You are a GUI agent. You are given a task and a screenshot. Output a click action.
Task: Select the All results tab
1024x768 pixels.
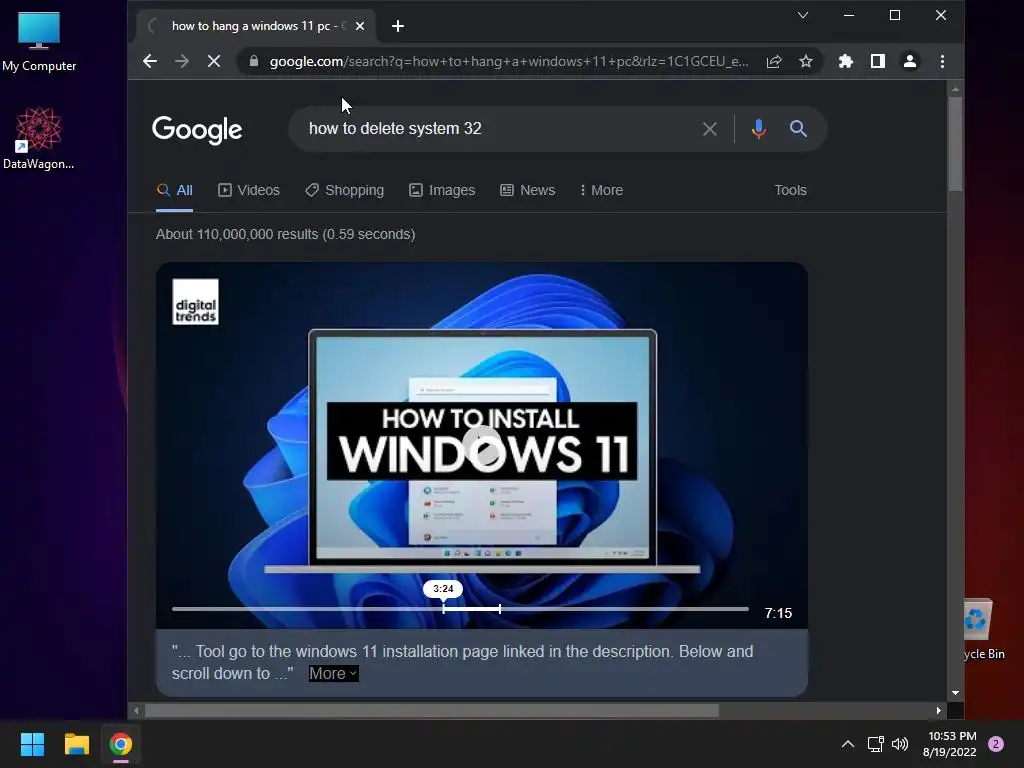(x=174, y=190)
